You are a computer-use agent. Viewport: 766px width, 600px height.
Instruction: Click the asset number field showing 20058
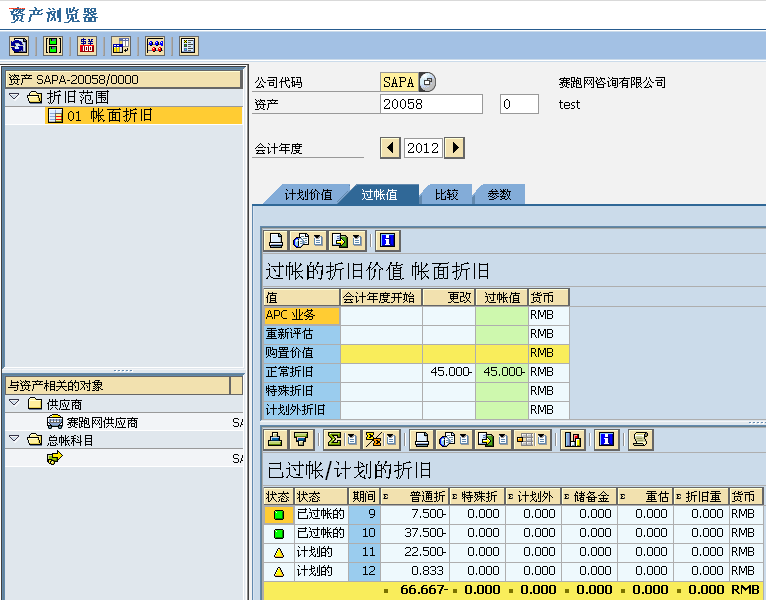point(431,104)
